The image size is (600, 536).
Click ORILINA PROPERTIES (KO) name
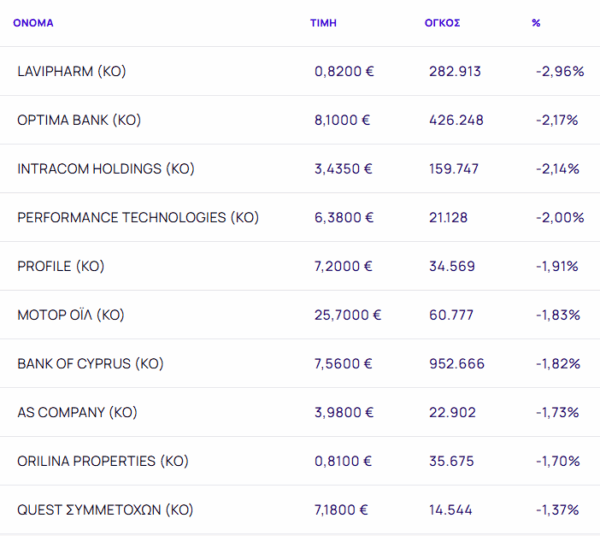(x=102, y=461)
